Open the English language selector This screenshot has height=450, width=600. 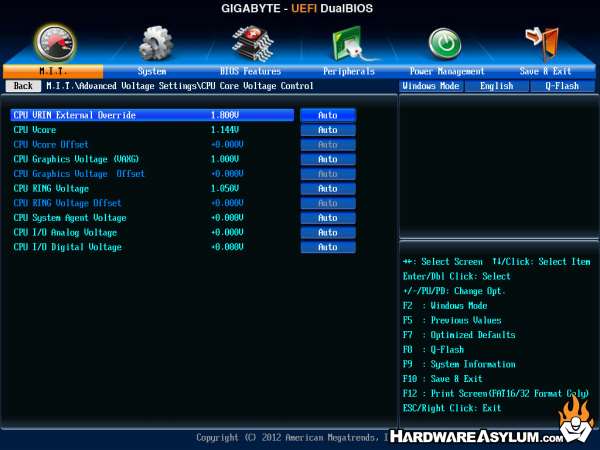(497, 86)
